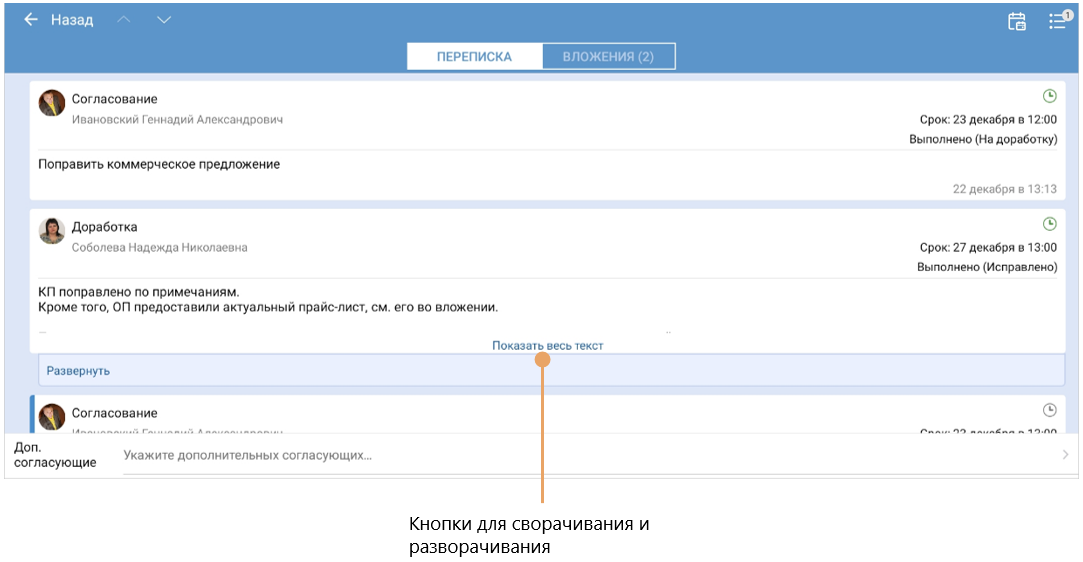Click the Назад text button

point(72,20)
